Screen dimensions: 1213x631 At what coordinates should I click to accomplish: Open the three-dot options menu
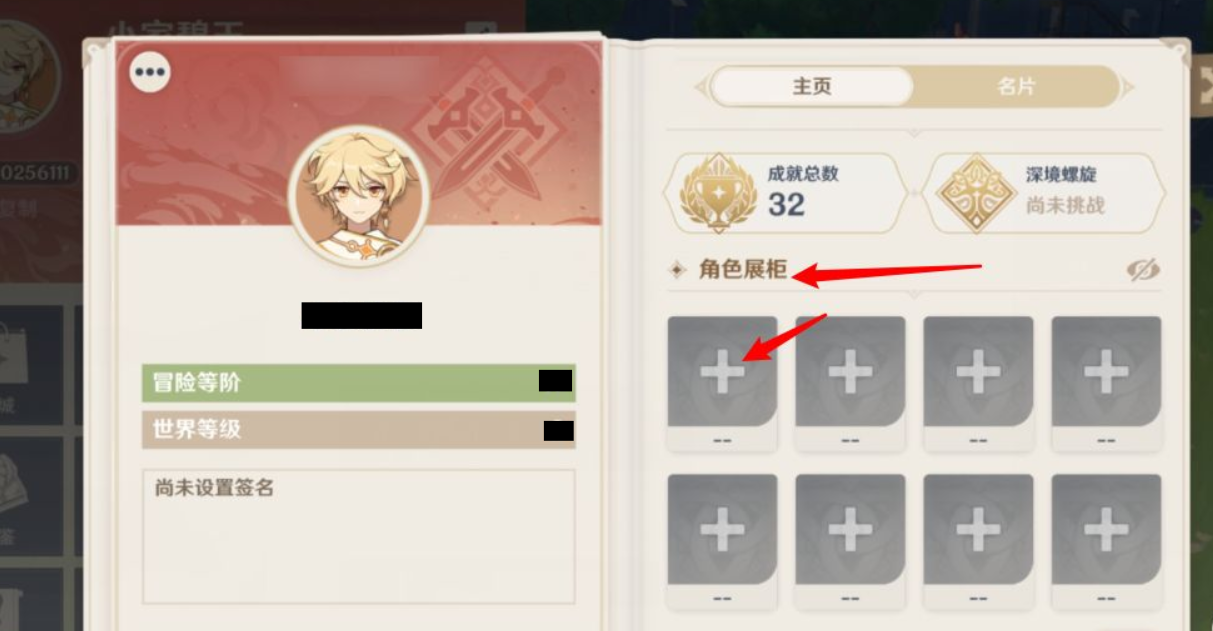tap(150, 72)
